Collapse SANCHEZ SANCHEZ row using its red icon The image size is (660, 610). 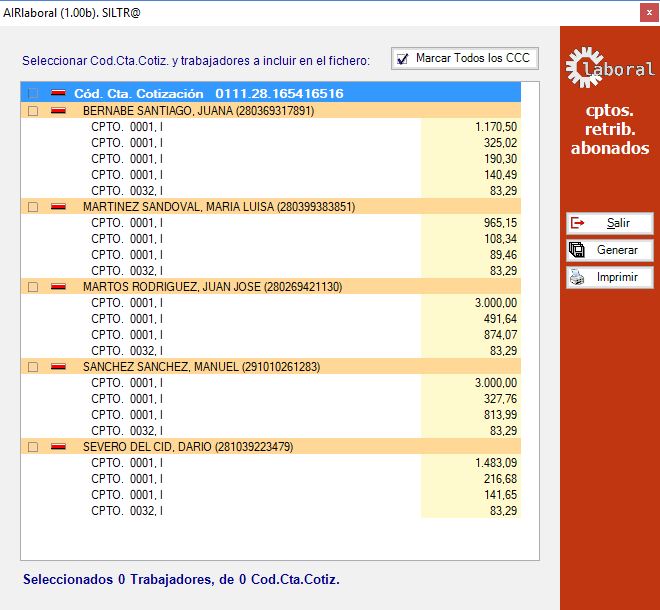click(x=58, y=366)
